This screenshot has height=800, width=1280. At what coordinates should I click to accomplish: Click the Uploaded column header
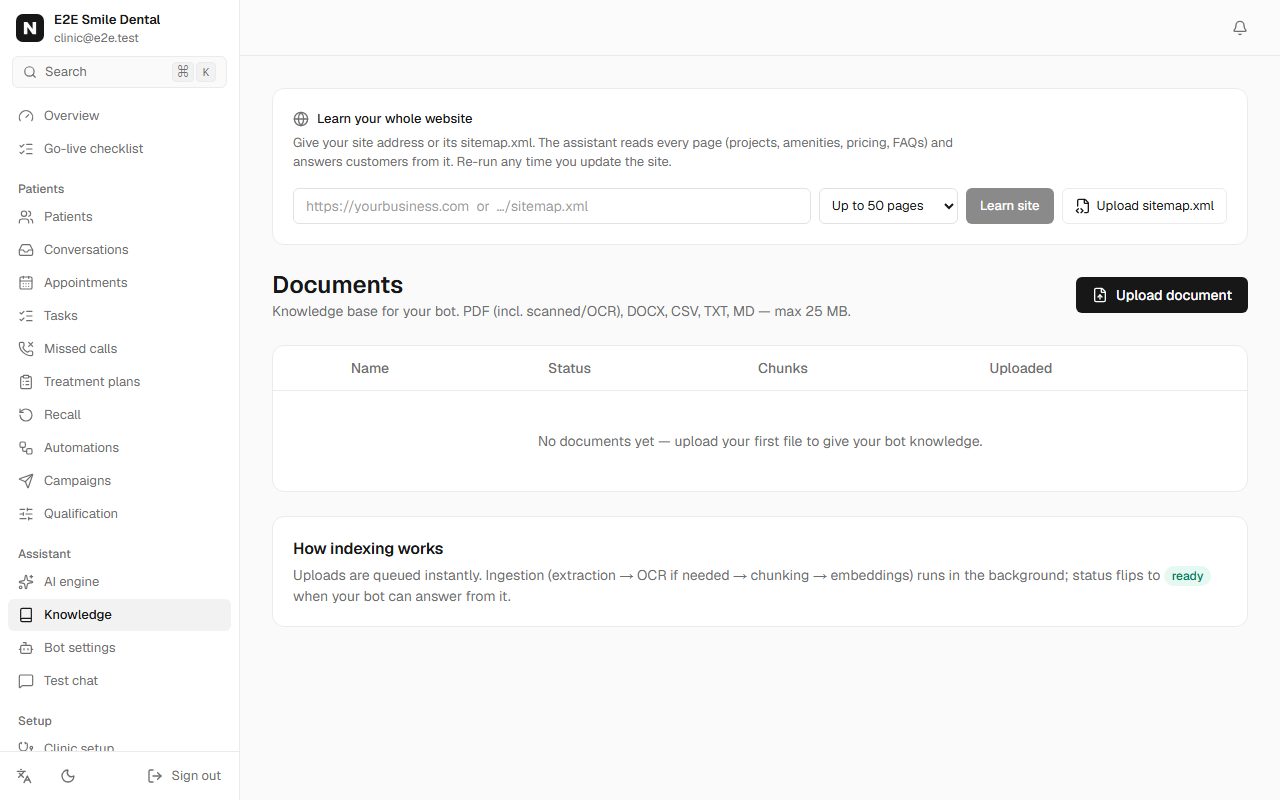[x=1021, y=368]
